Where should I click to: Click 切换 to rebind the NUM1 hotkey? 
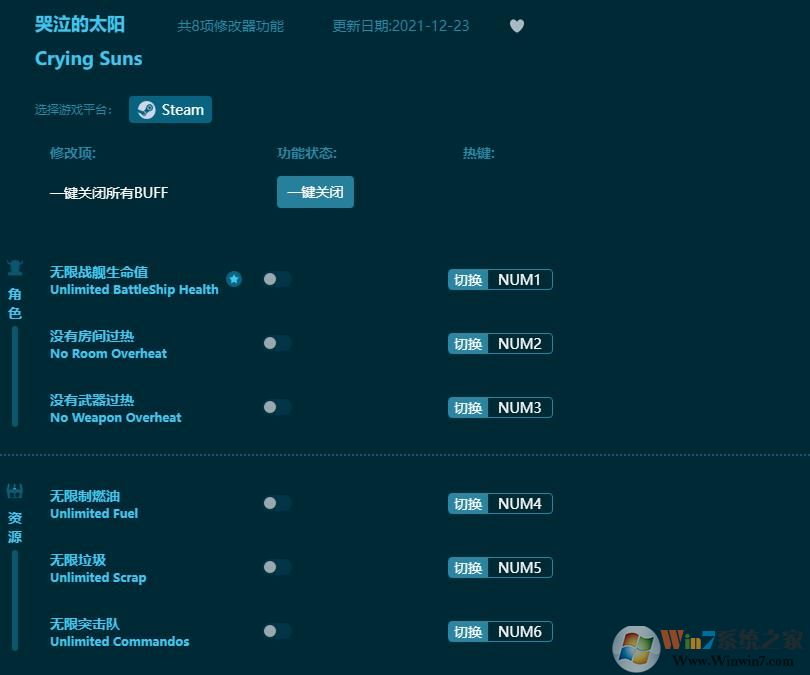(x=468, y=279)
